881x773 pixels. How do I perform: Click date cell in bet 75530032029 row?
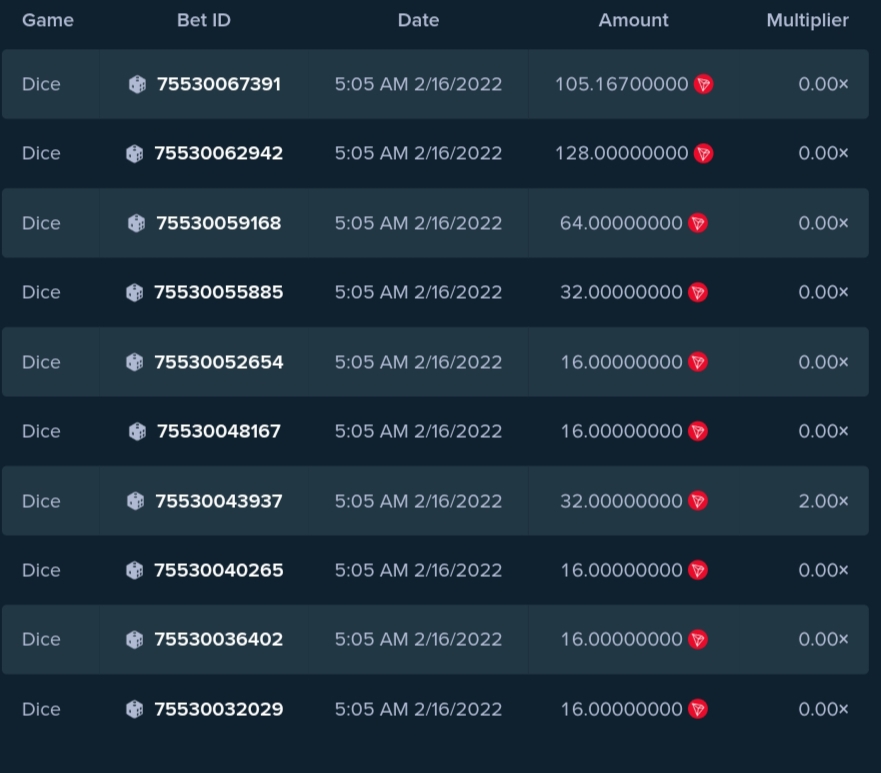point(419,710)
